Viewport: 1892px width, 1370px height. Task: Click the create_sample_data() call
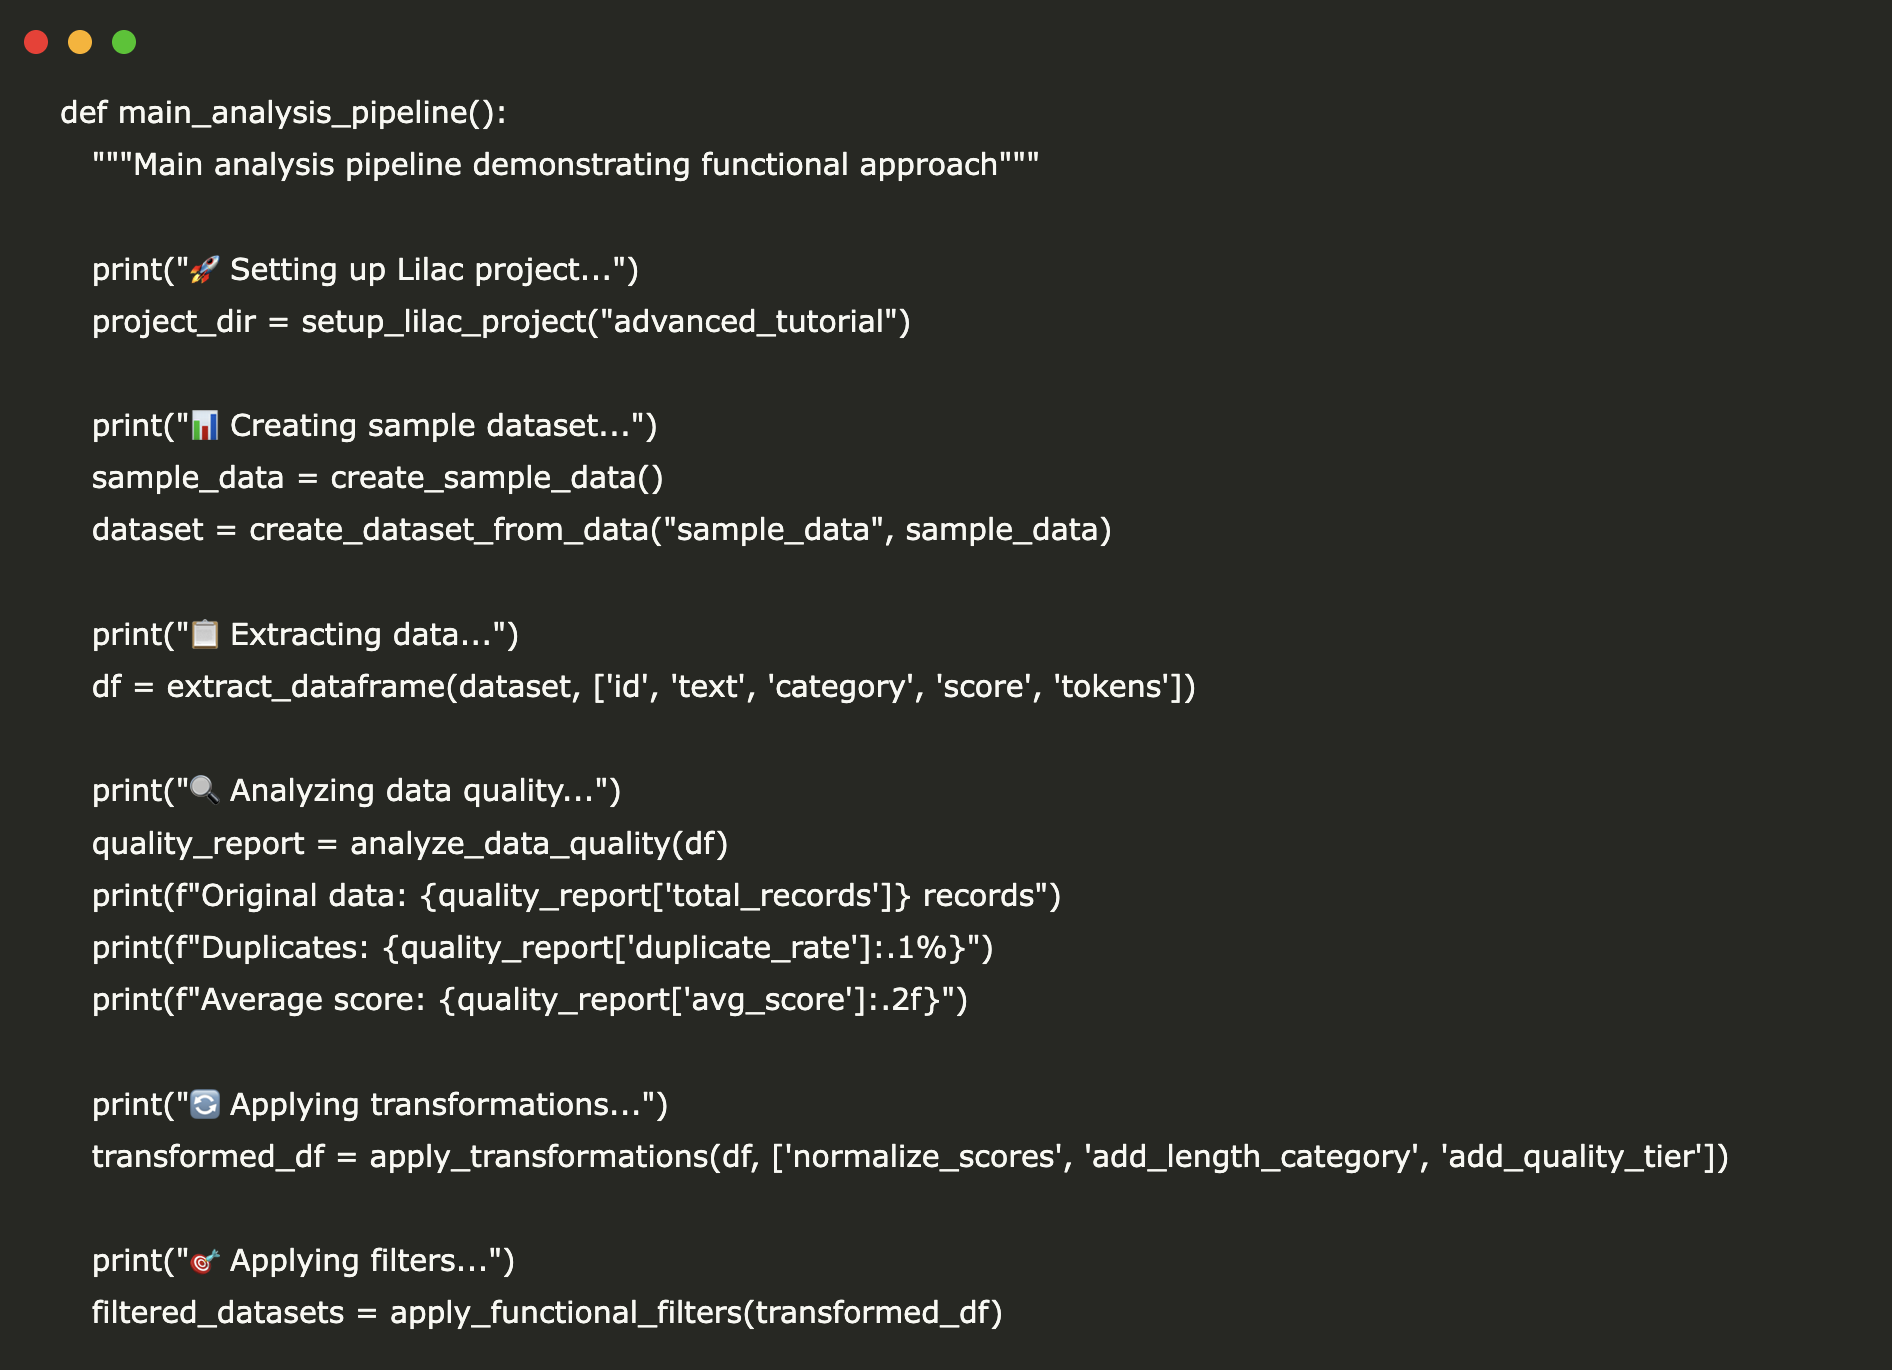pos(496,478)
